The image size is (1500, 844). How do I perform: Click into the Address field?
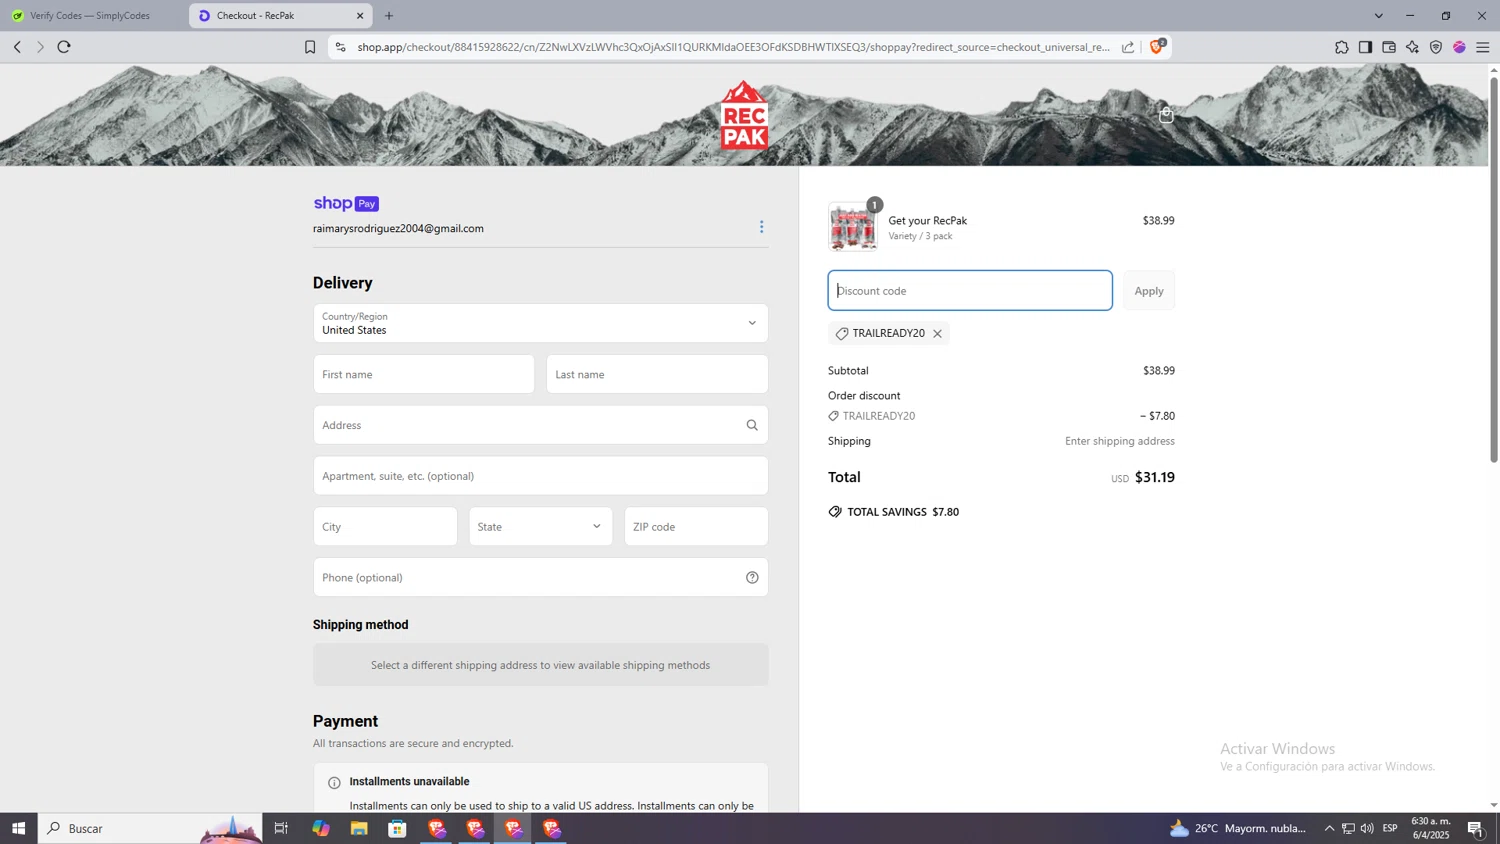(x=541, y=425)
